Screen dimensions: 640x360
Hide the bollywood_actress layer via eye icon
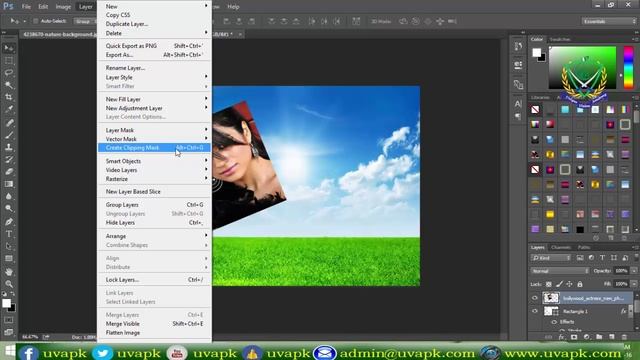coord(535,298)
